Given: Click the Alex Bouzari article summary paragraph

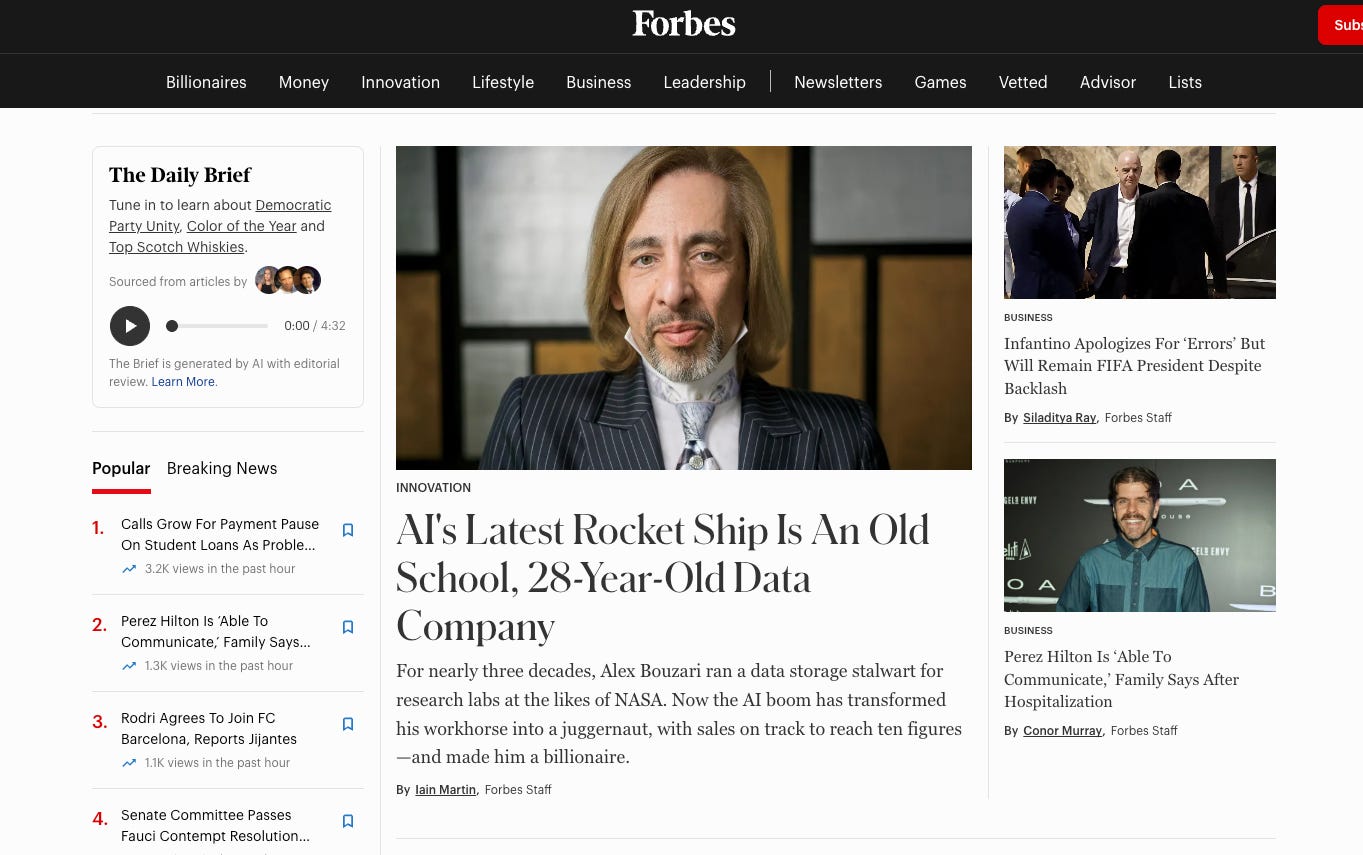Looking at the screenshot, I should (679, 714).
